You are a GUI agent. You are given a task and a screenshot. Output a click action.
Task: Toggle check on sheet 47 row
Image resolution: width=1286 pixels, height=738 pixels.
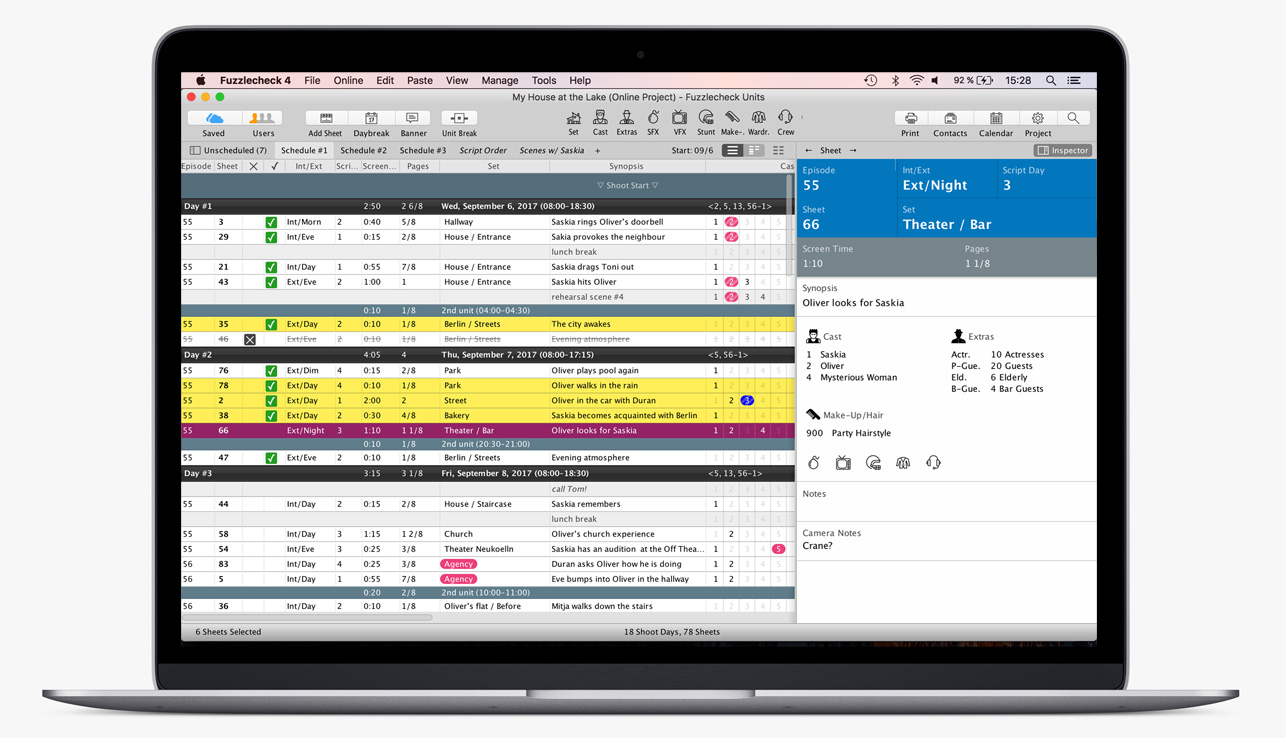pyautogui.click(x=271, y=458)
